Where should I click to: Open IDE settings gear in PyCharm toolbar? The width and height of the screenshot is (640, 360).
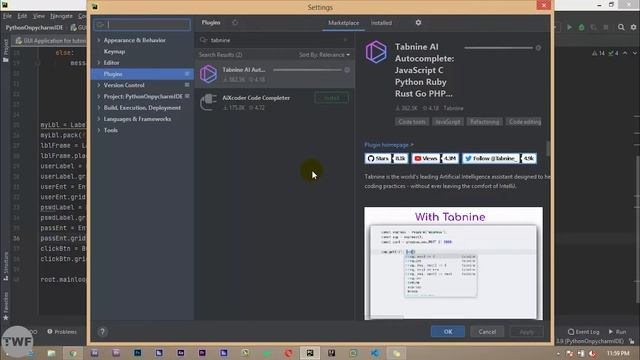click(x=633, y=27)
